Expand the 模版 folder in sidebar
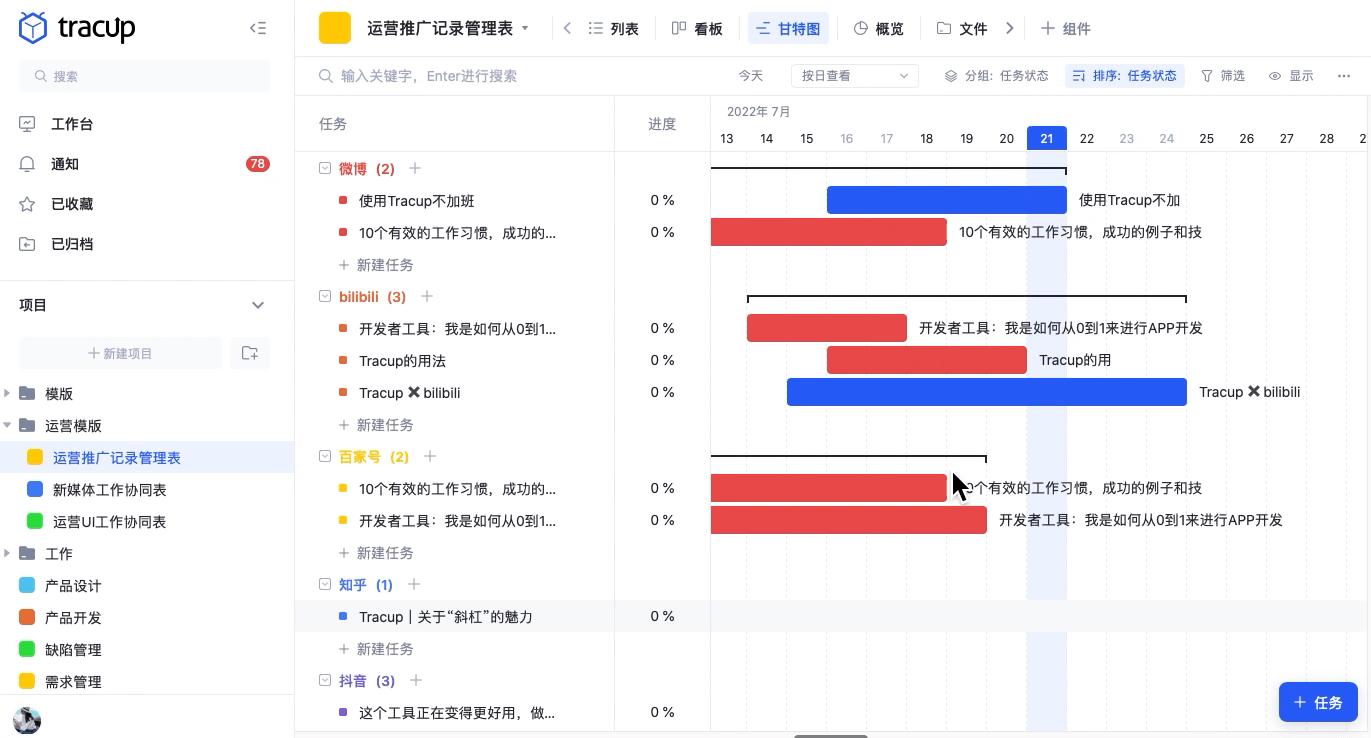This screenshot has width=1371, height=738. coord(8,393)
